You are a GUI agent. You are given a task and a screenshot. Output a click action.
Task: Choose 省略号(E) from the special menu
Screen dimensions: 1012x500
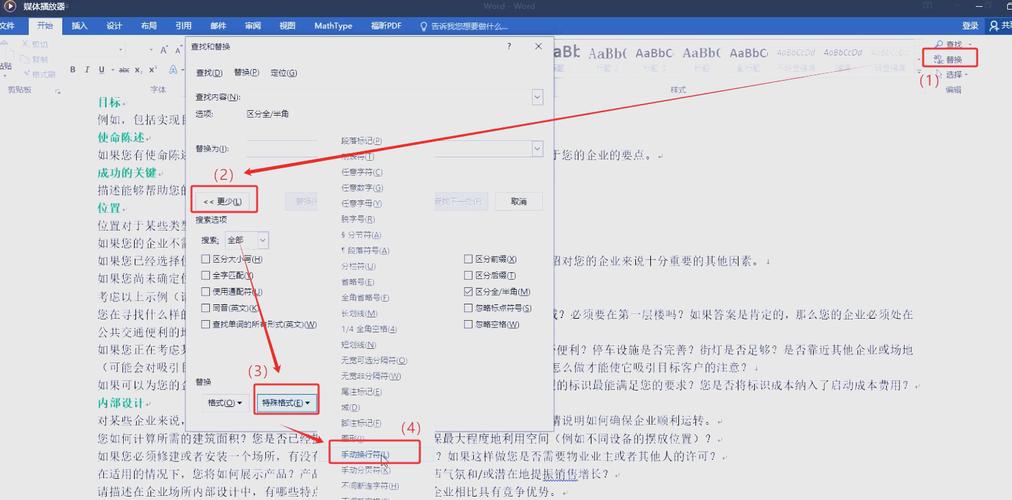(358, 282)
